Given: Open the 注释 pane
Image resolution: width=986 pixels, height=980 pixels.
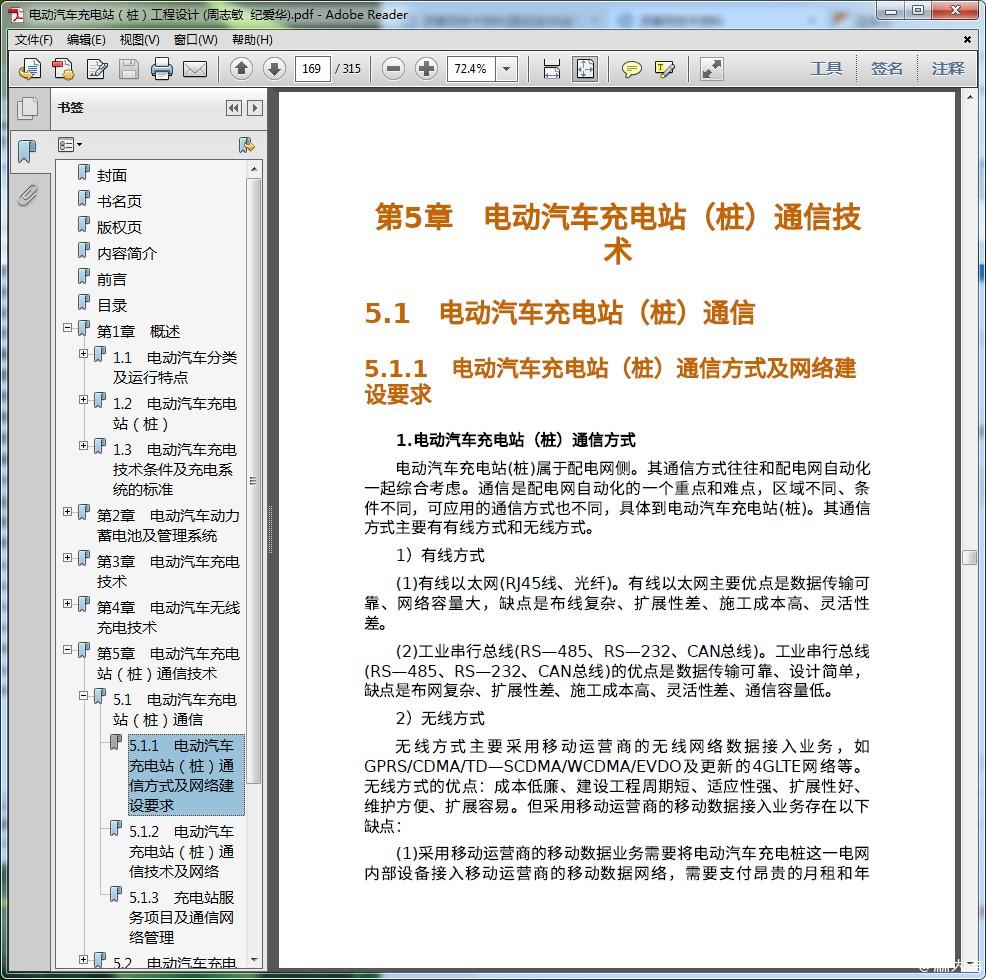Looking at the screenshot, I should 947,69.
